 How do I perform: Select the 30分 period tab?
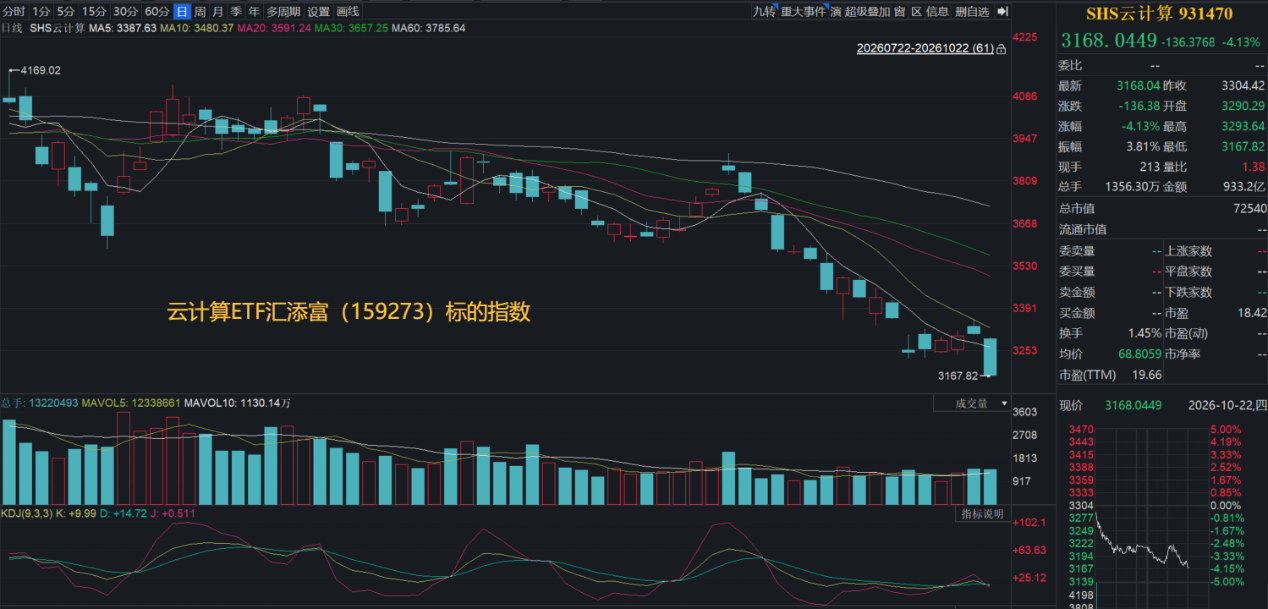coord(125,12)
